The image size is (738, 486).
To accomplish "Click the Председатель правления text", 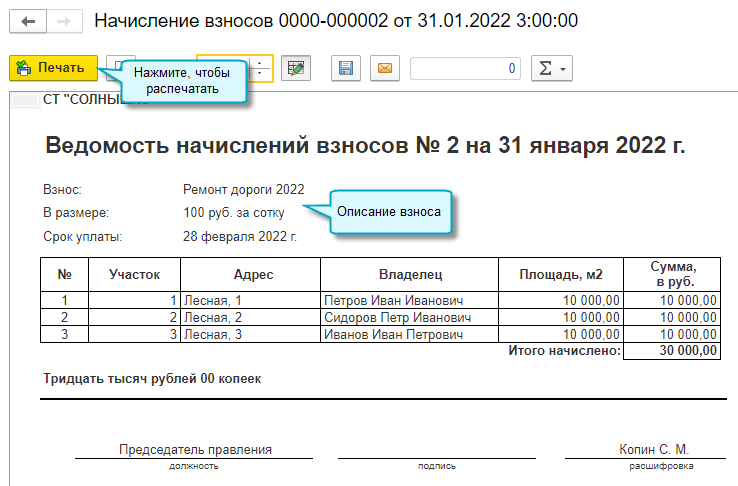I will tap(195, 449).
